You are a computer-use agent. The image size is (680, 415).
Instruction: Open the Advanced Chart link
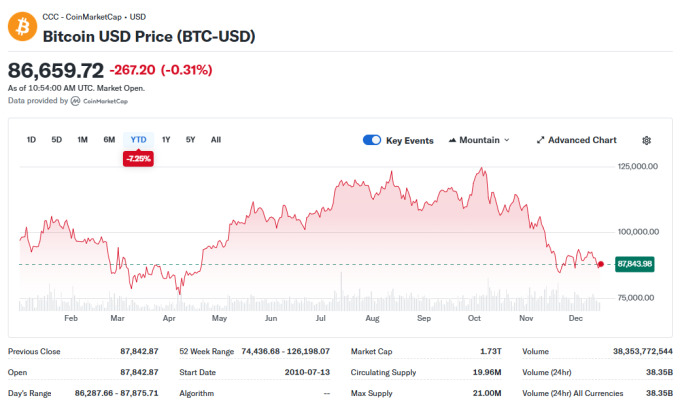(582, 141)
